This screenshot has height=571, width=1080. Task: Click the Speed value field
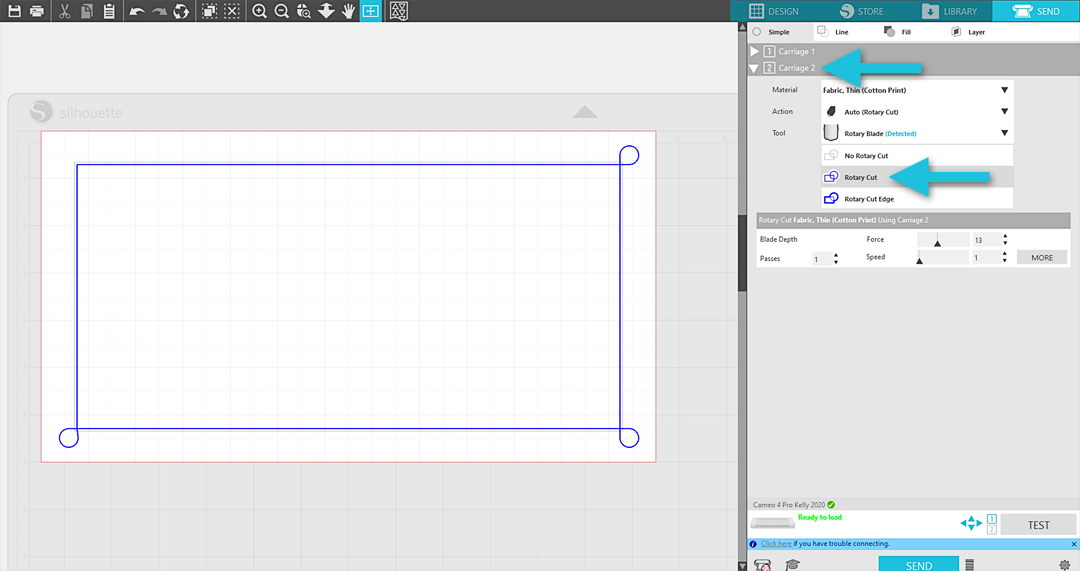pos(986,258)
